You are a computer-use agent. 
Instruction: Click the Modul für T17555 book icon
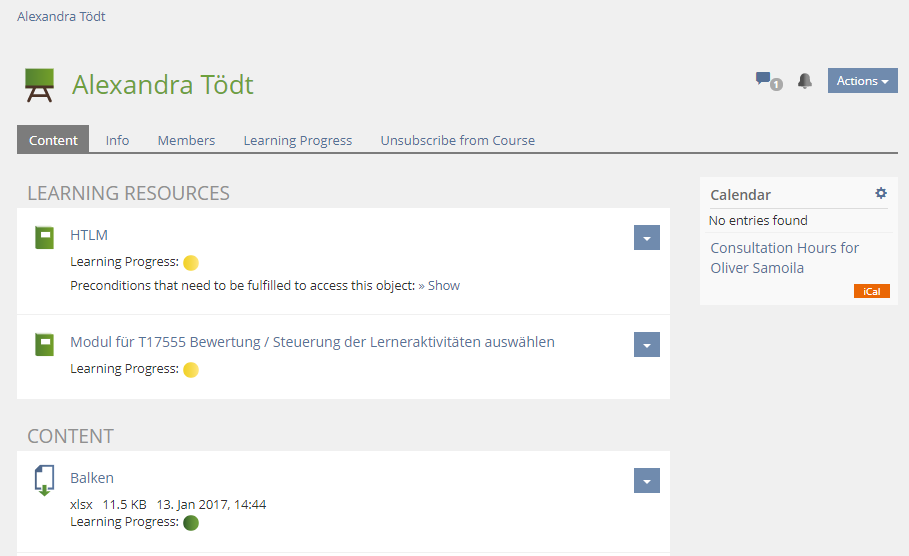click(44, 344)
